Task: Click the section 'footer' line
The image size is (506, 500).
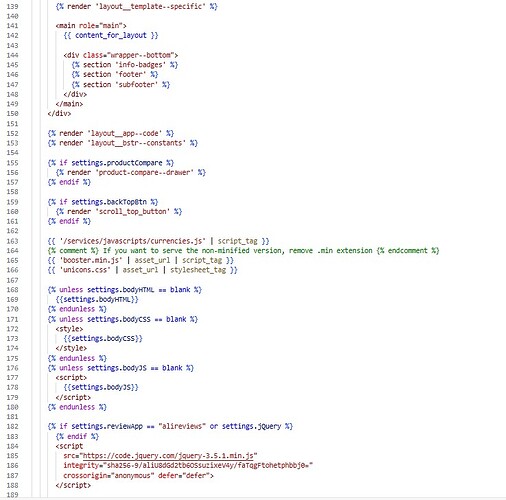Action: pos(115,74)
